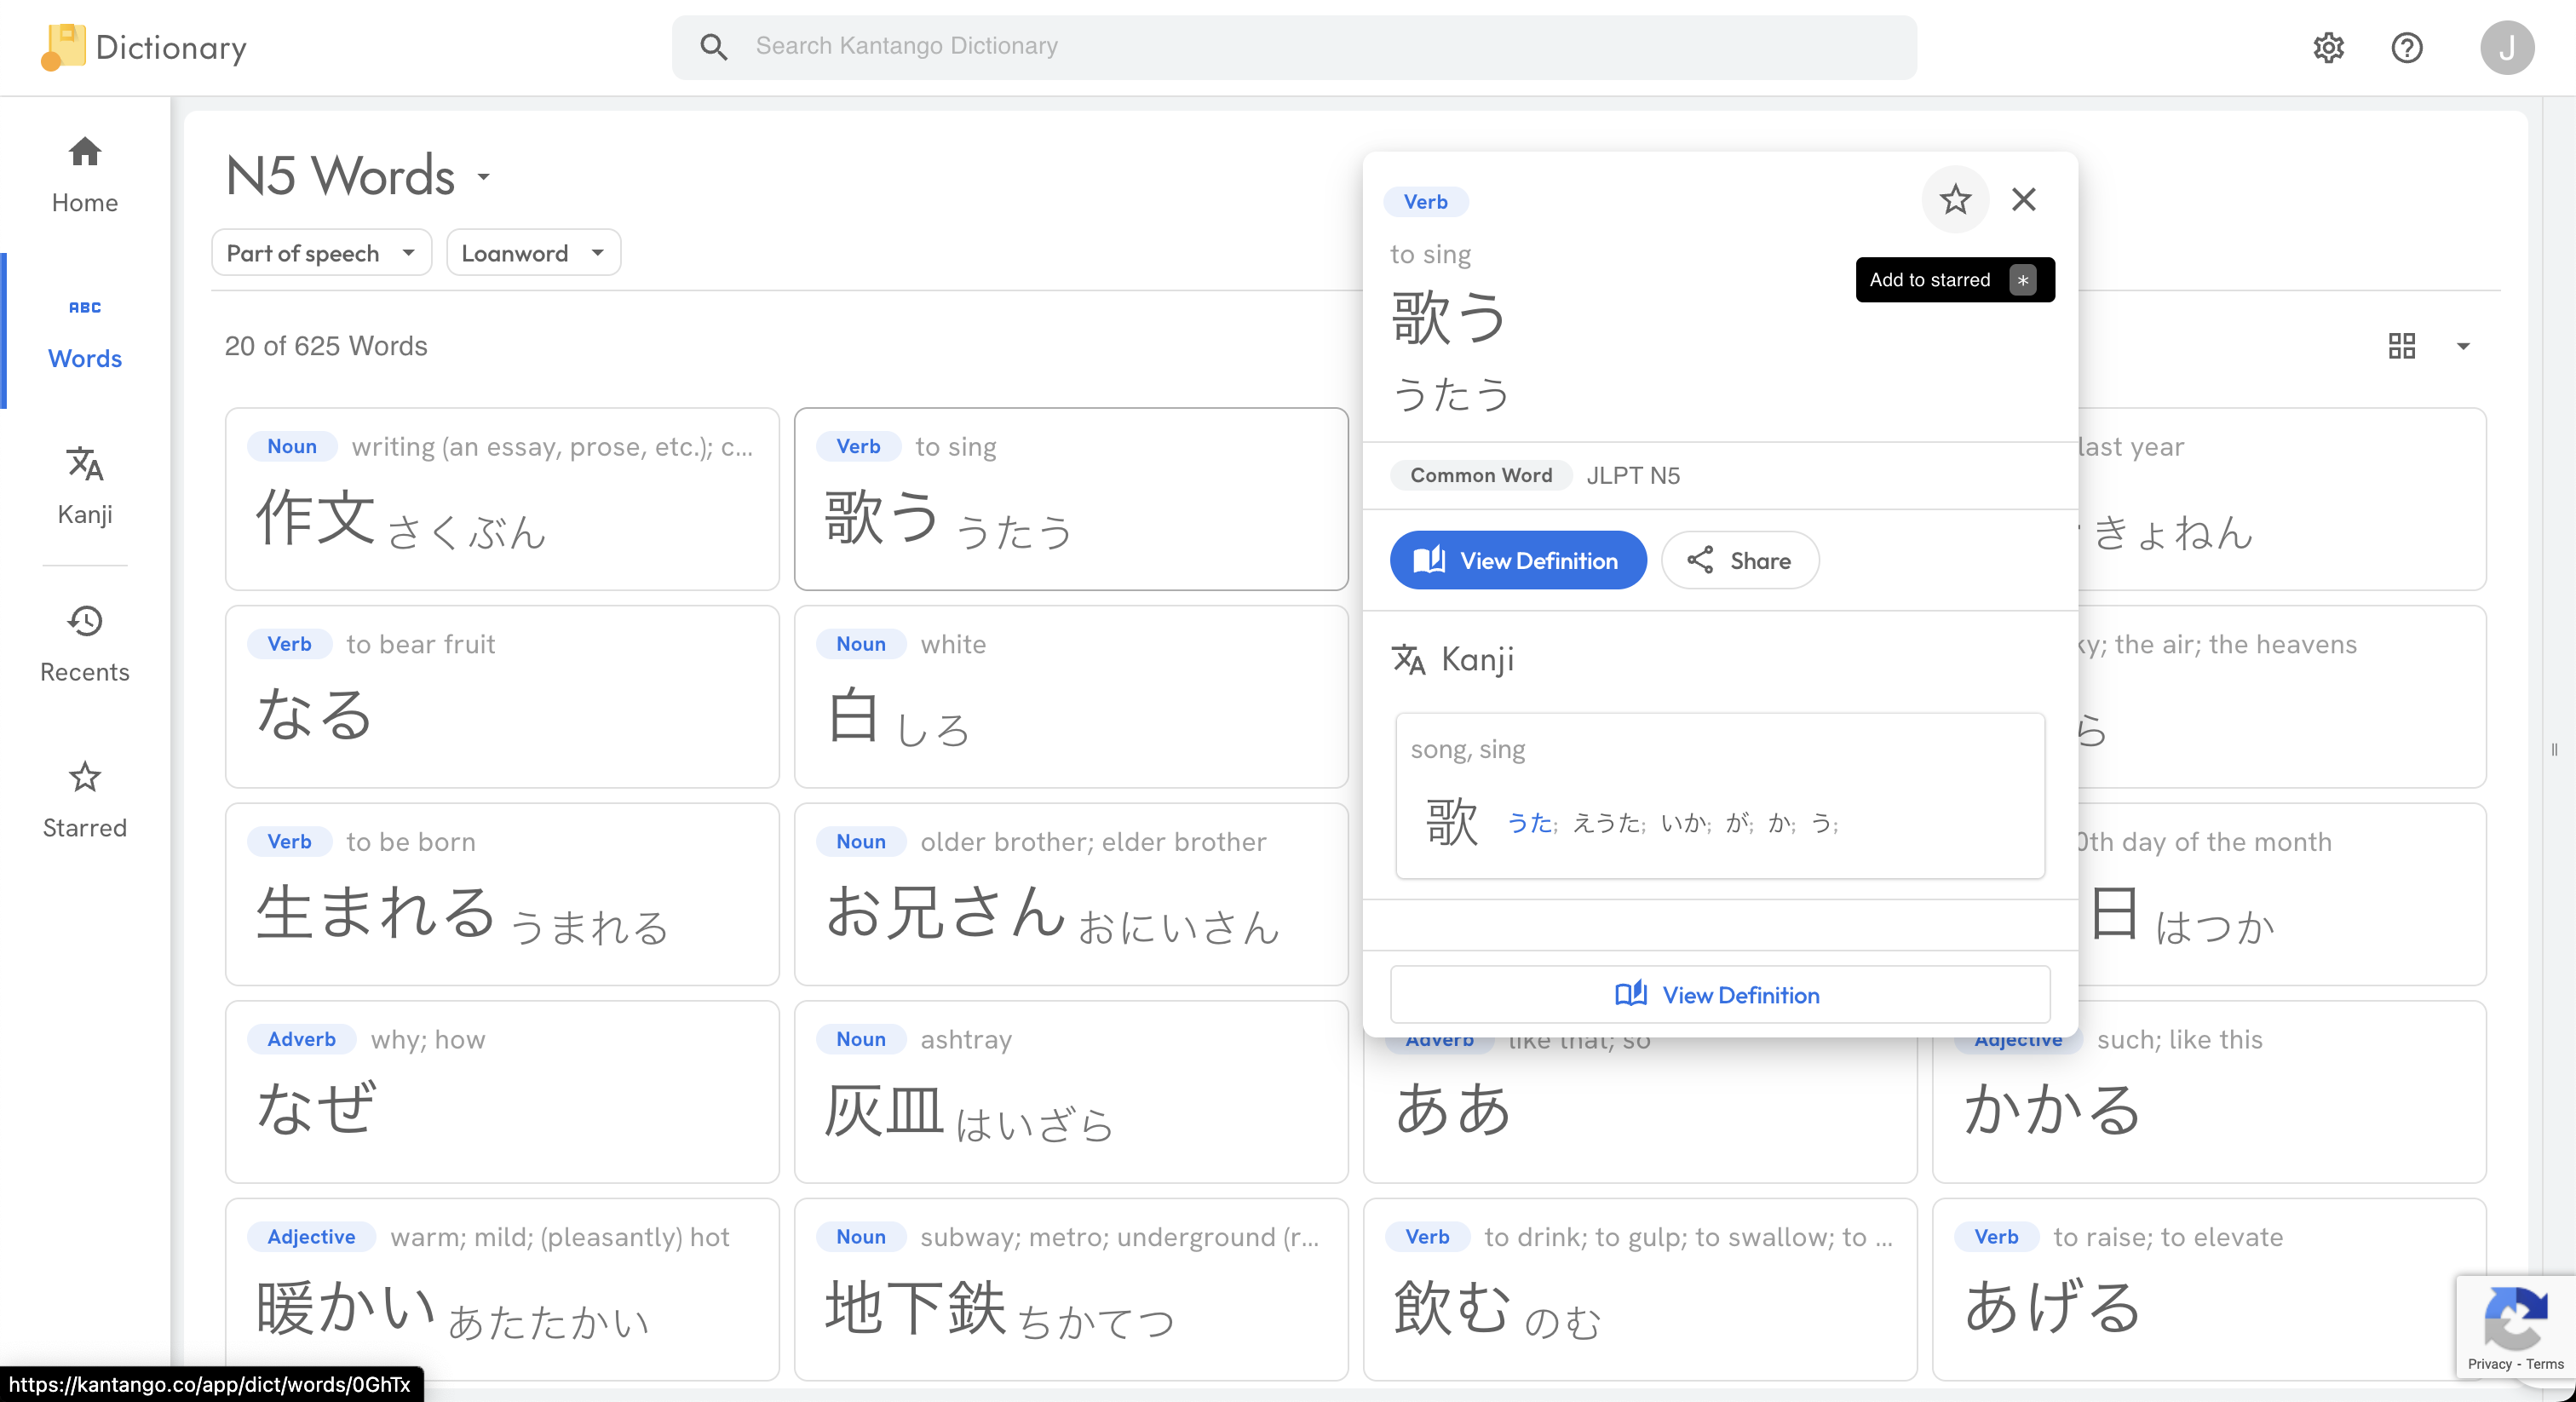Go to Home in sidebar
Image resolution: width=2576 pixels, height=1402 pixels.
coord(85,175)
